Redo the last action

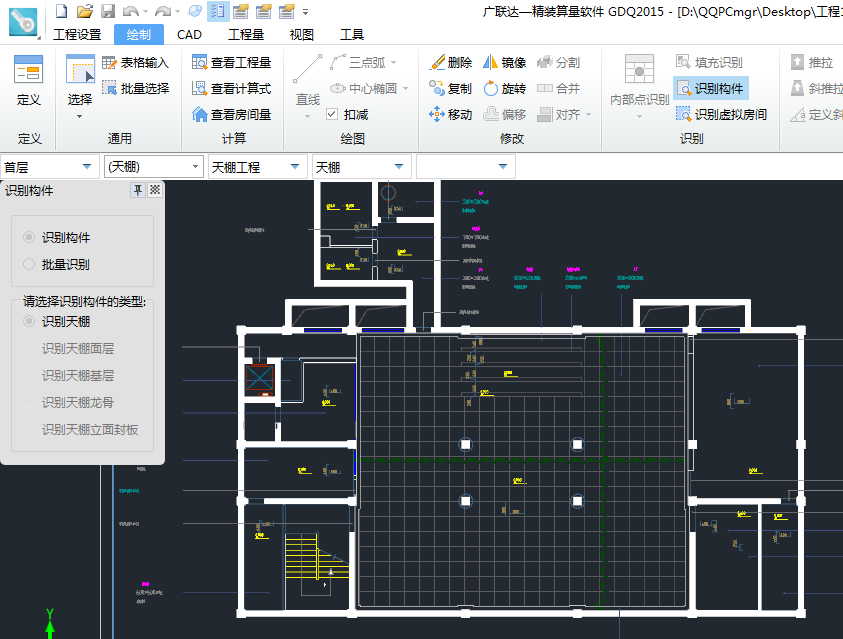(x=163, y=11)
